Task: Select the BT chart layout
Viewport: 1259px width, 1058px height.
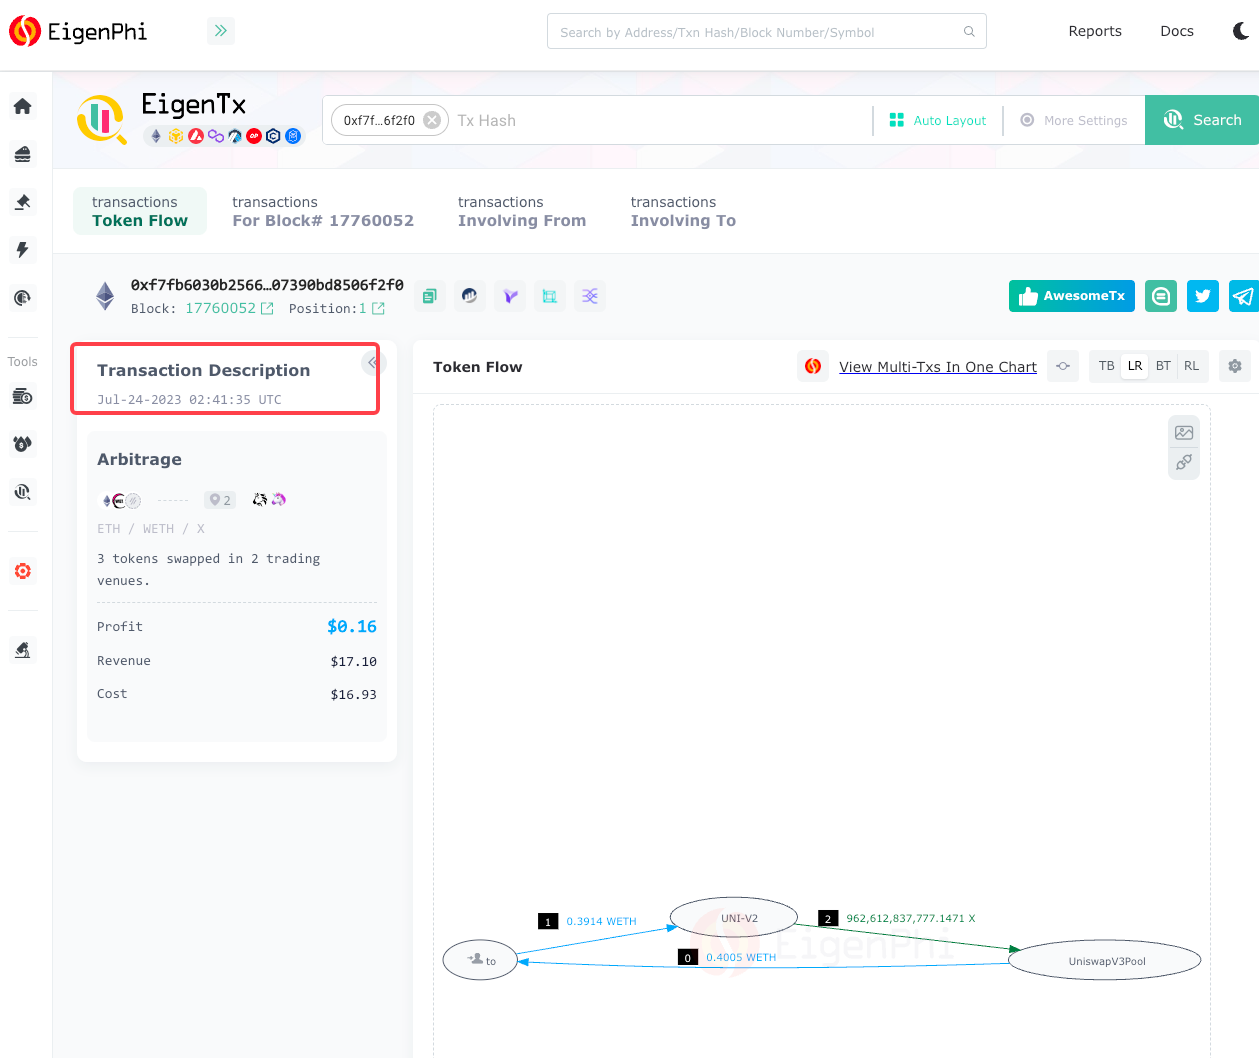Action: [x=1163, y=366]
